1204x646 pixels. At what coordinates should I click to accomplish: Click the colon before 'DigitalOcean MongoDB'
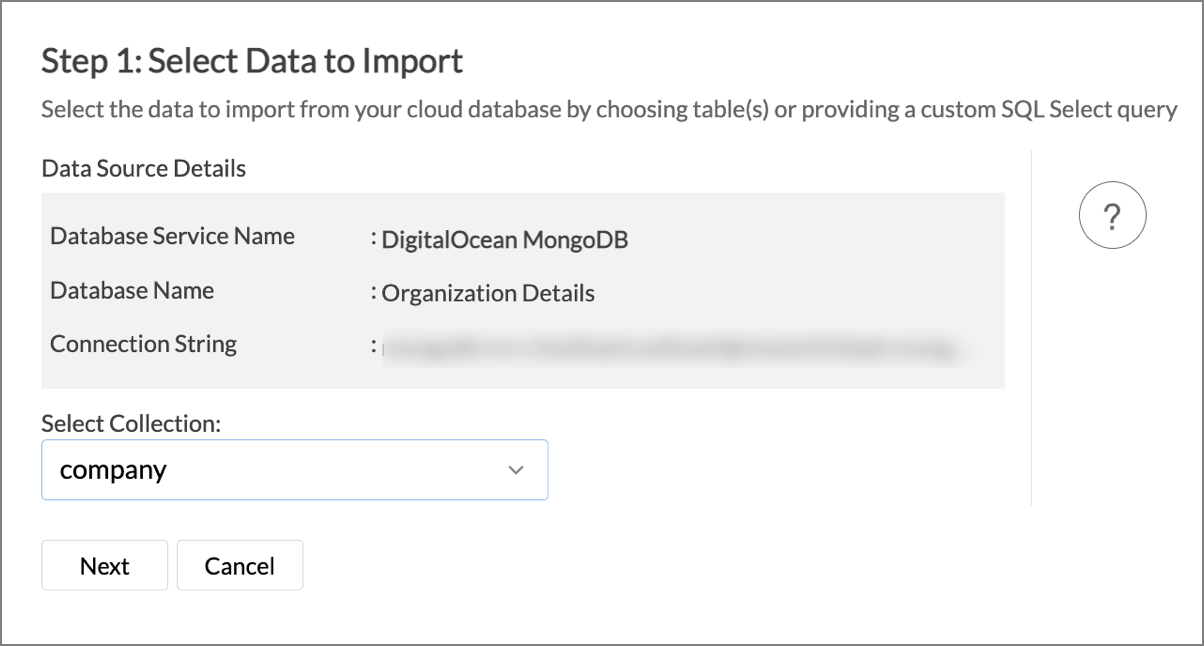[x=372, y=240]
